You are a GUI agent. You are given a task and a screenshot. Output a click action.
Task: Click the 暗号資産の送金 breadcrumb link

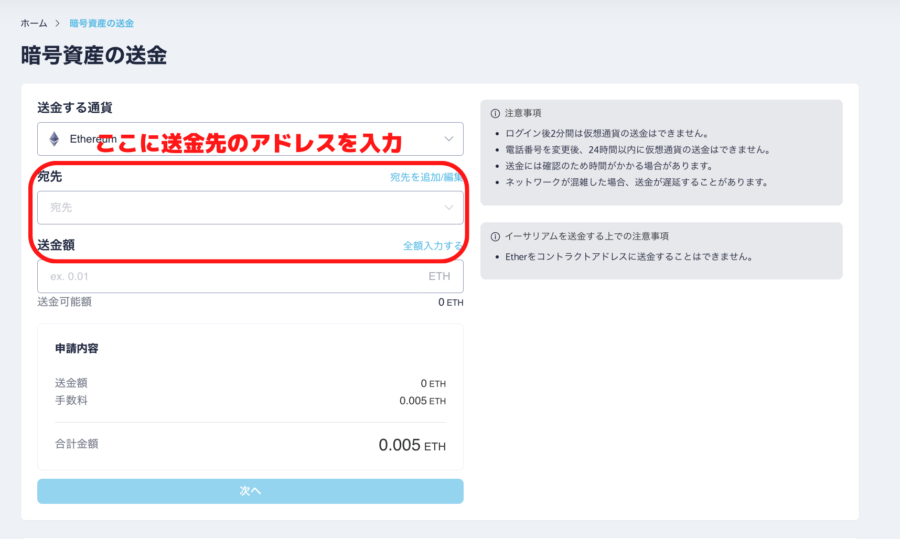102,24
